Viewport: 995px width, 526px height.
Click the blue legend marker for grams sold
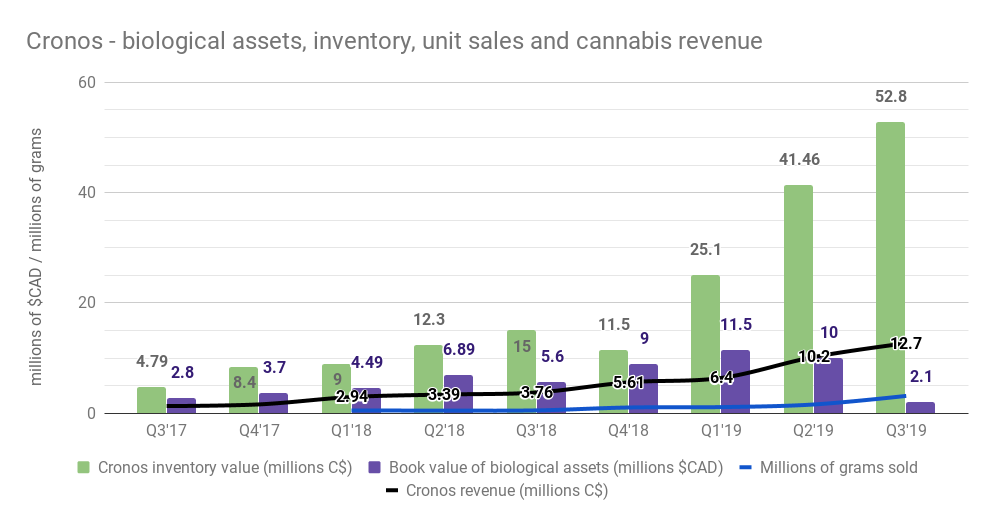[x=746, y=468]
